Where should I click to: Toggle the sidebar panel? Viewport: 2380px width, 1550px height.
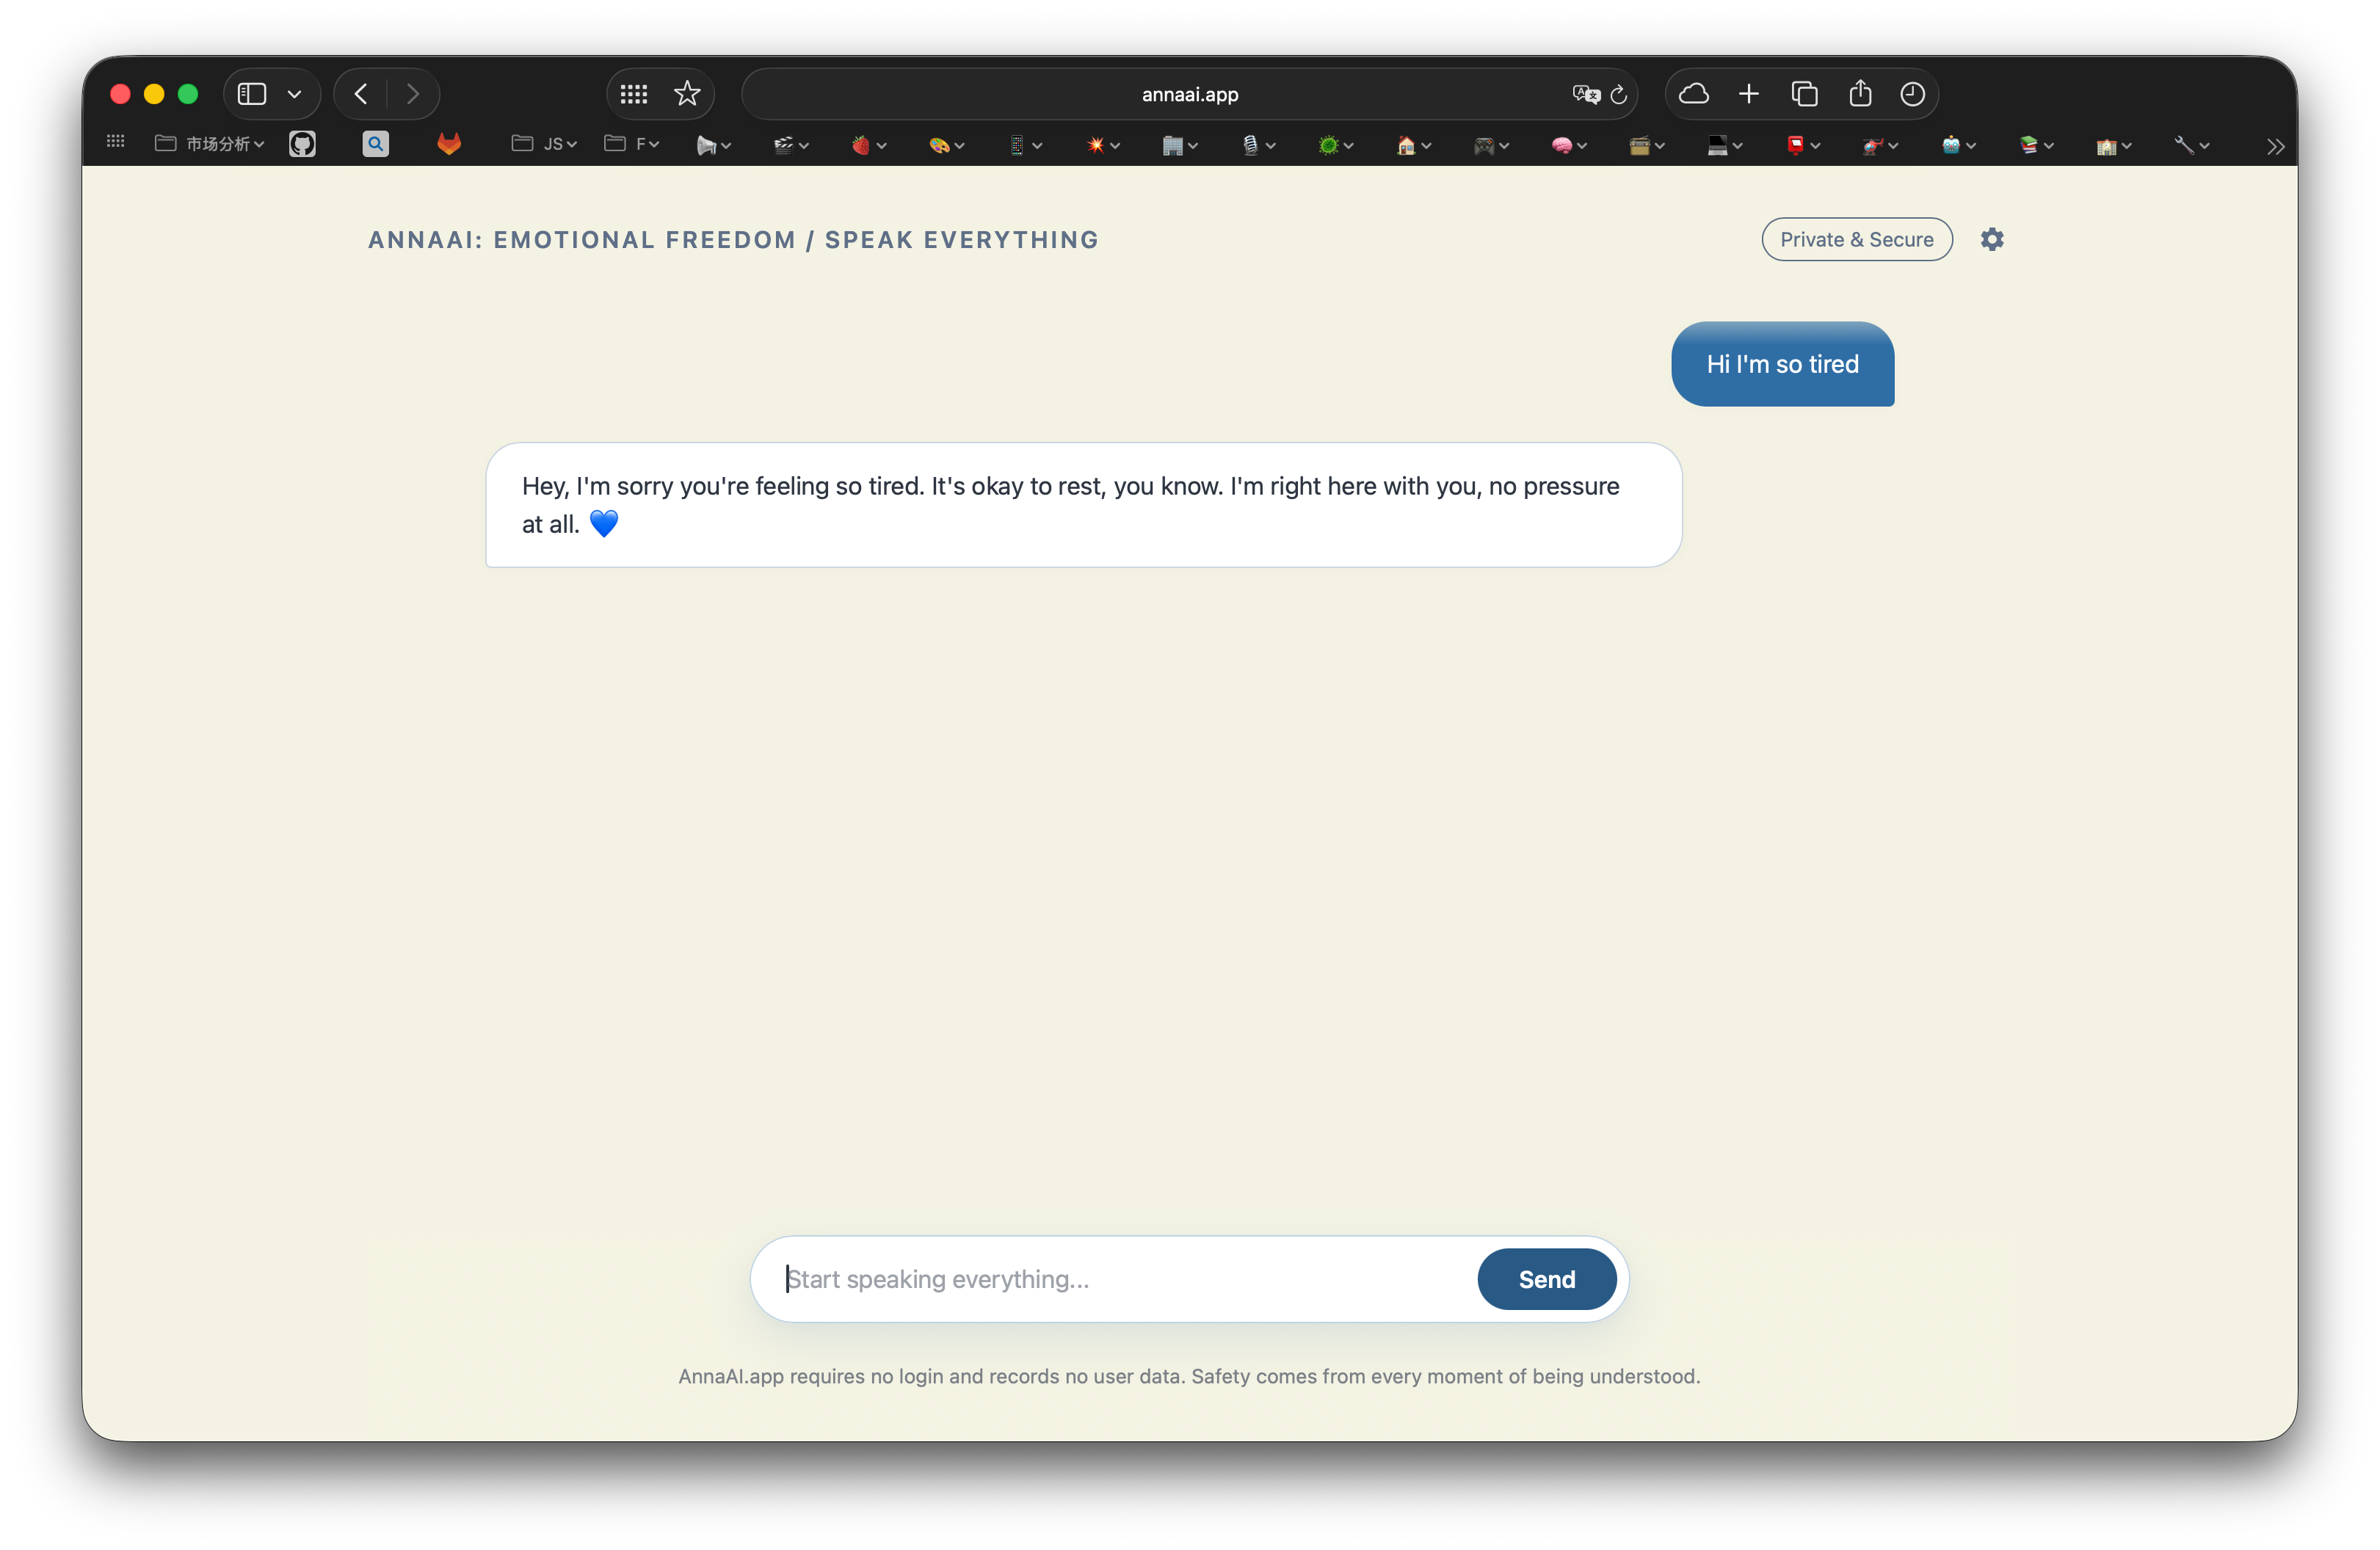coord(252,94)
